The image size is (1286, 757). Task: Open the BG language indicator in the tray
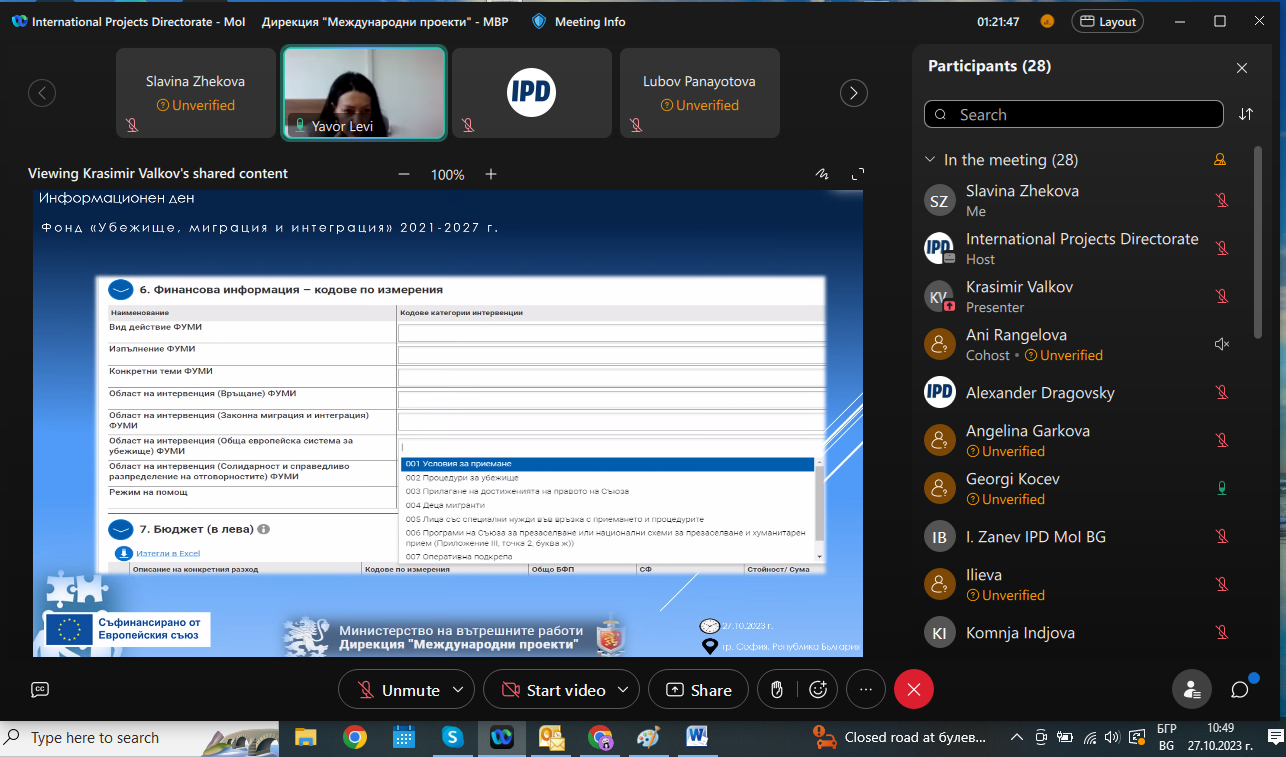pyautogui.click(x=1166, y=737)
